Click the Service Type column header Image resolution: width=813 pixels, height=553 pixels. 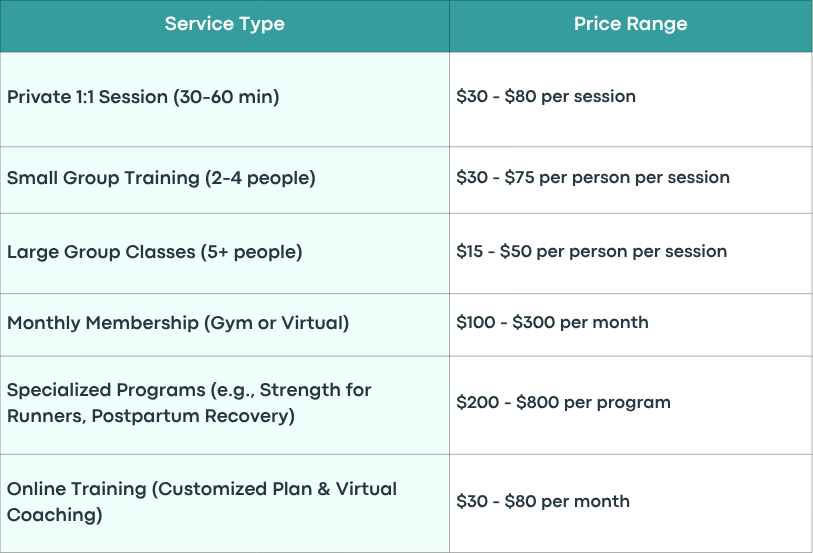click(x=225, y=26)
